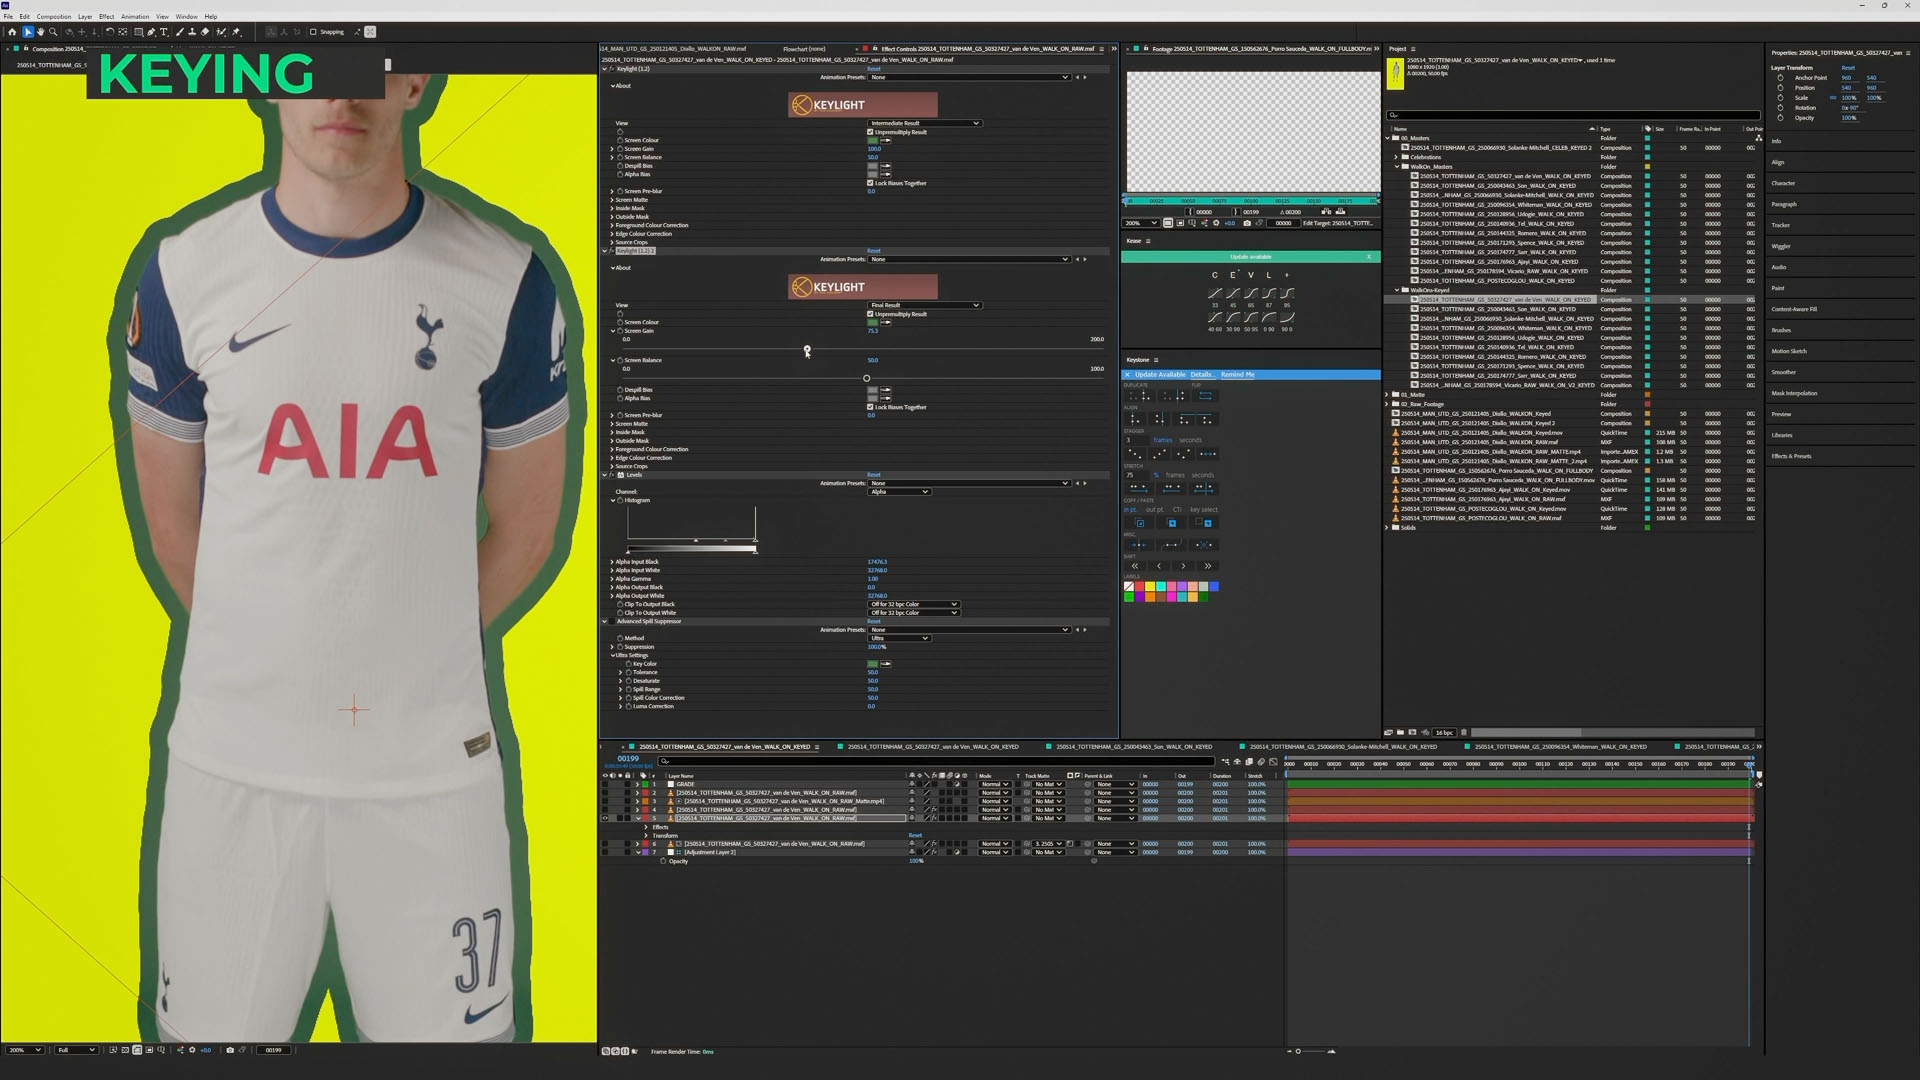Open layer 6 Track Matte dropdown
Image resolution: width=1920 pixels, height=1080 pixels.
coord(1048,843)
